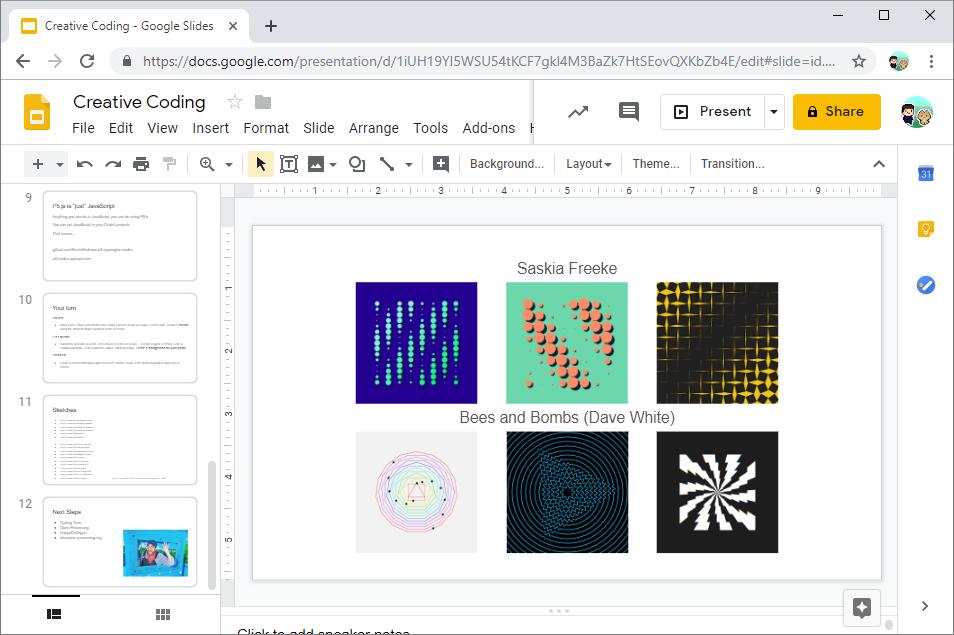954x635 pixels.
Task: Open the Format menu
Action: click(266, 128)
